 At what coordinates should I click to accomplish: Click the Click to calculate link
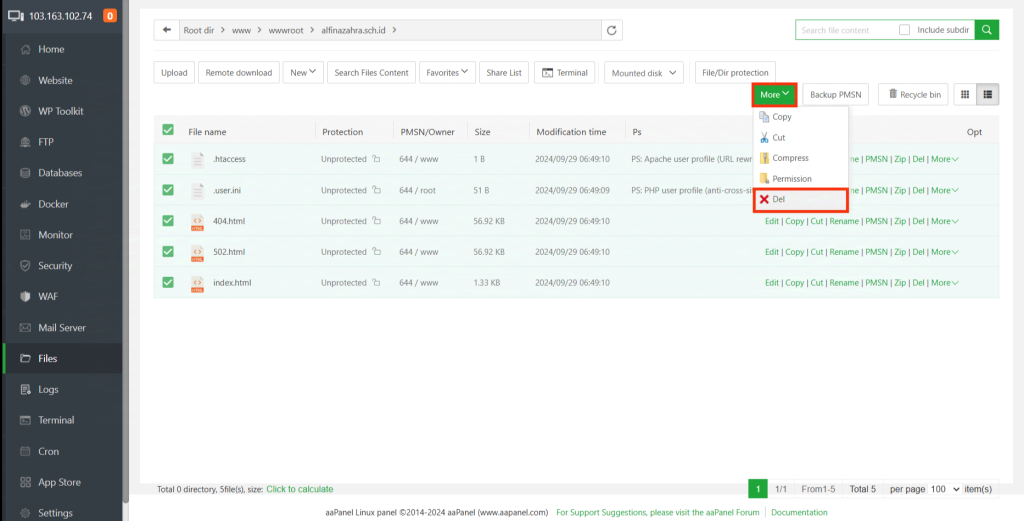coord(299,489)
